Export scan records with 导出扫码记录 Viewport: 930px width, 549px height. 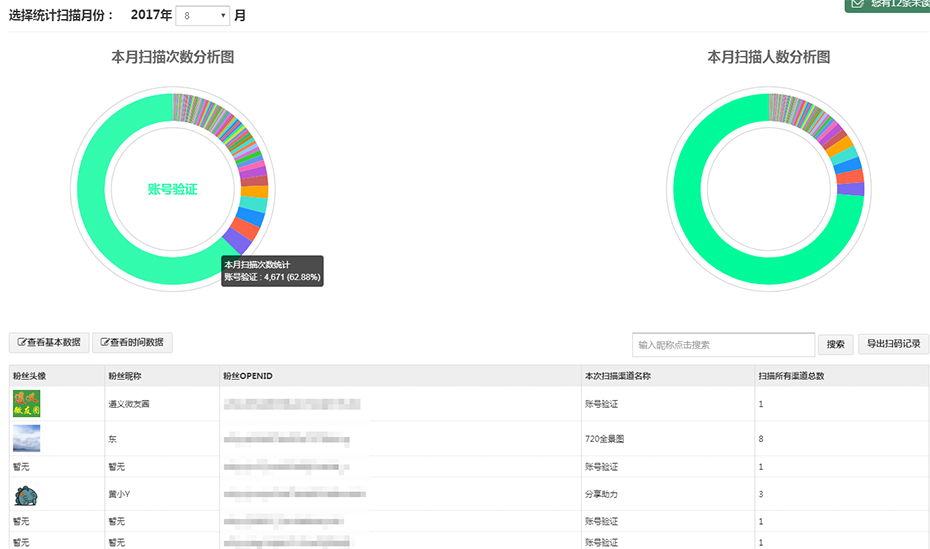(893, 345)
